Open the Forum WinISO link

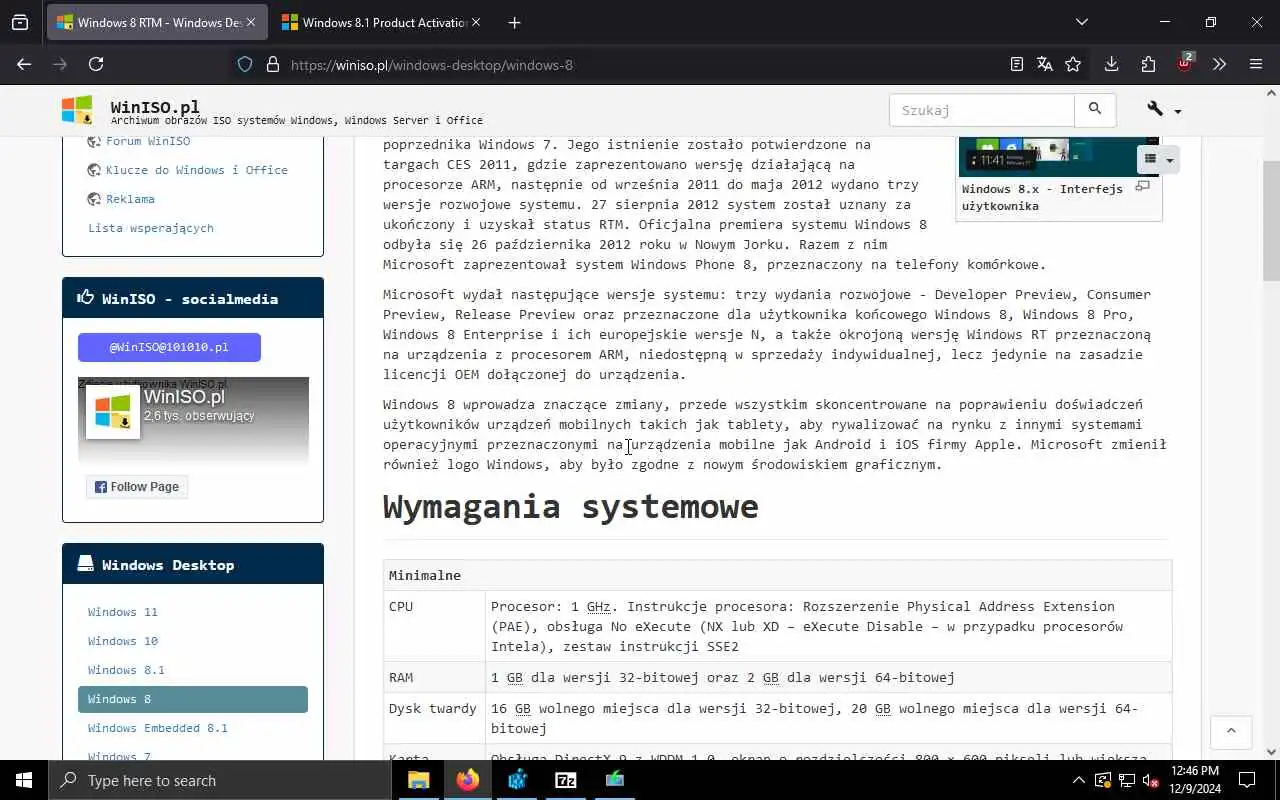coord(148,141)
